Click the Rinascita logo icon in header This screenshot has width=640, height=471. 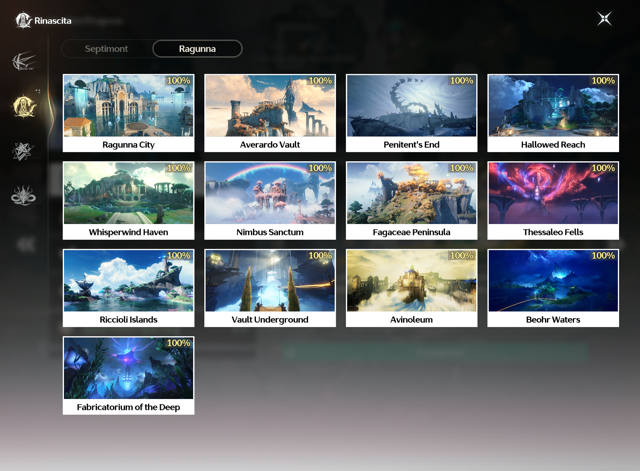(23, 20)
